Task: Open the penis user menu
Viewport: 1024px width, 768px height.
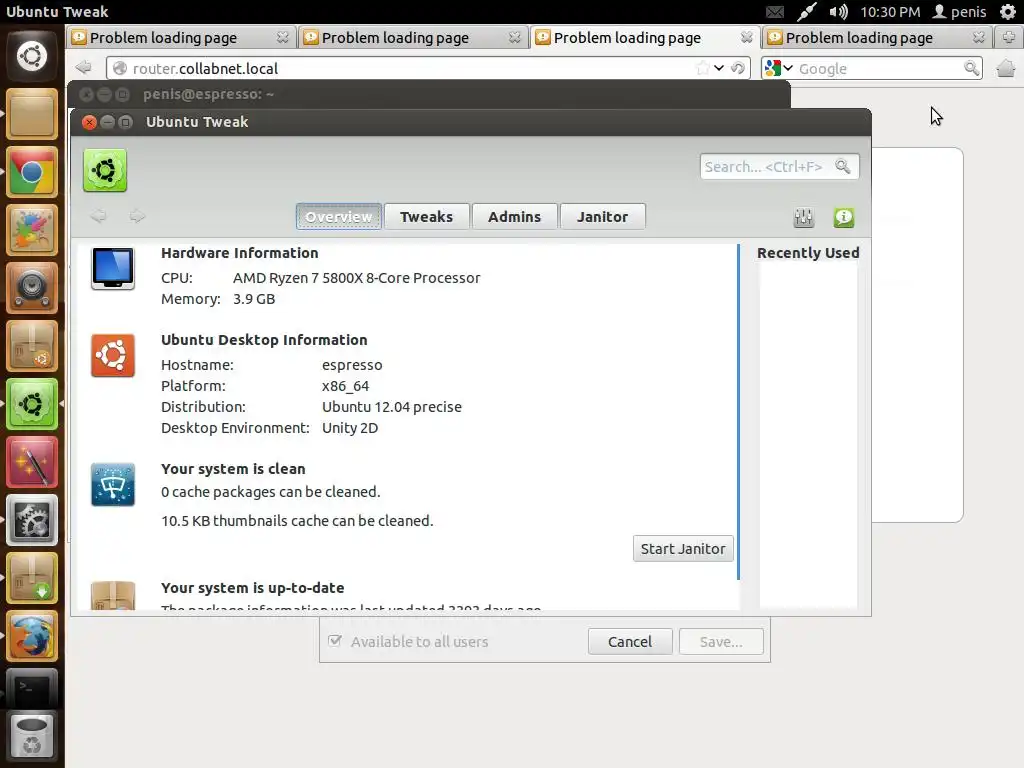Action: click(959, 12)
